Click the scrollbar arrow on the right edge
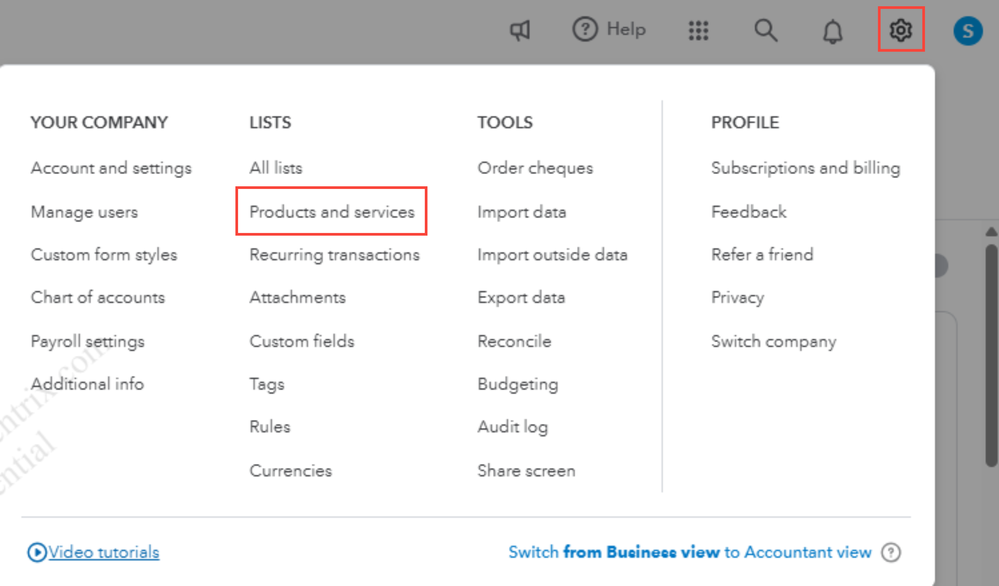 (x=990, y=231)
